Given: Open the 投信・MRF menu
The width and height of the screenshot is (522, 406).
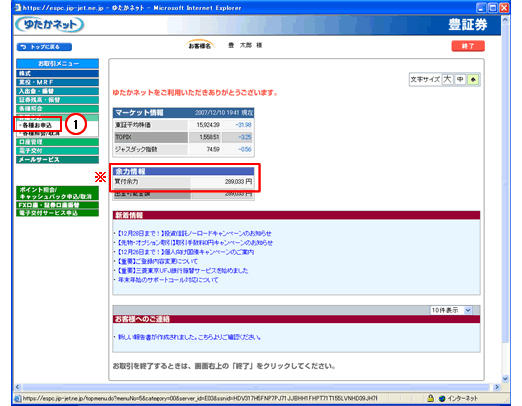Looking at the screenshot, I should pos(57,82).
